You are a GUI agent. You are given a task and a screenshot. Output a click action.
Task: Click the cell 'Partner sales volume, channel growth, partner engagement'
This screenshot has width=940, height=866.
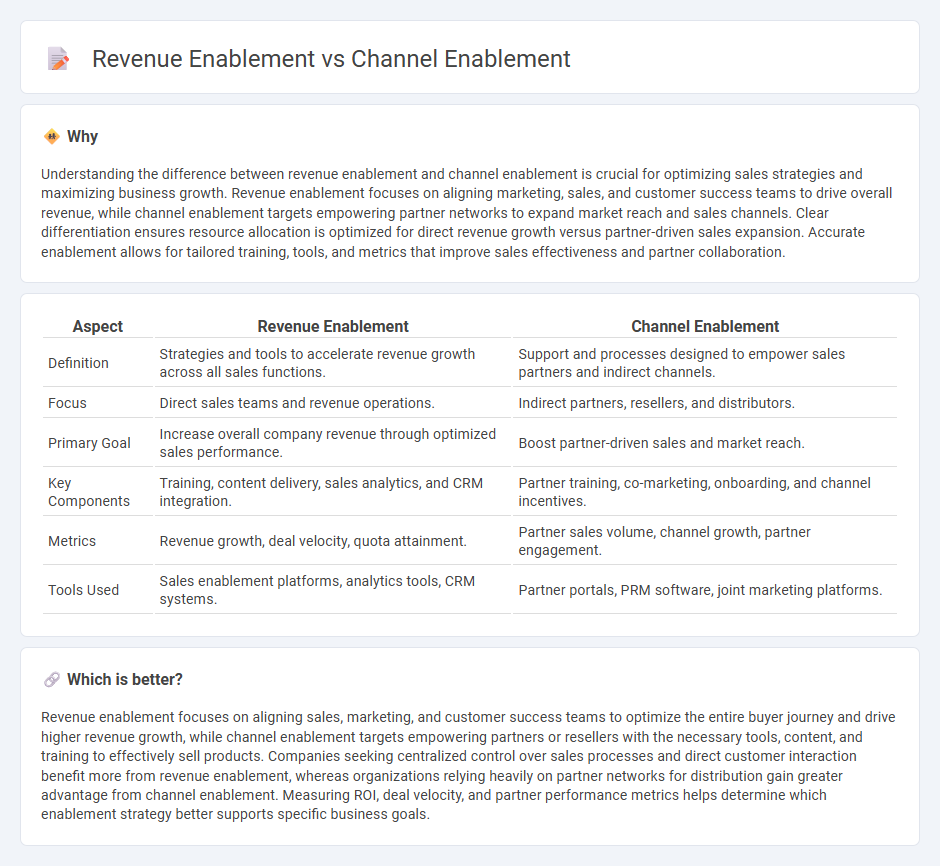pyautogui.click(x=705, y=541)
